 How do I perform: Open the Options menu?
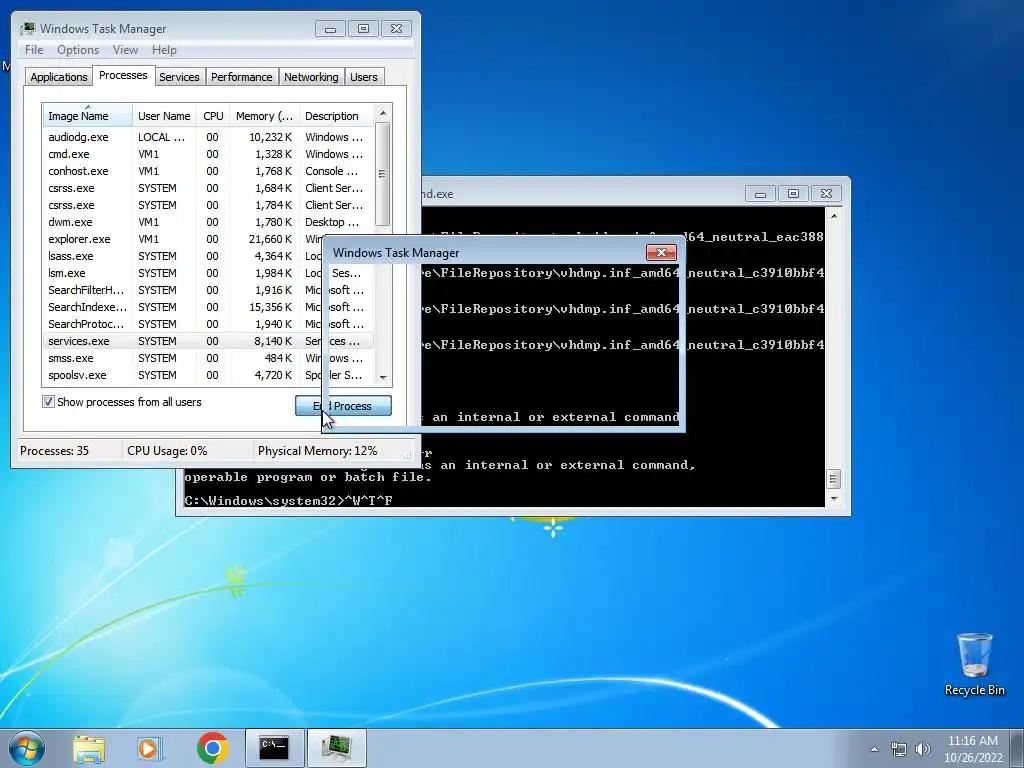tap(78, 50)
